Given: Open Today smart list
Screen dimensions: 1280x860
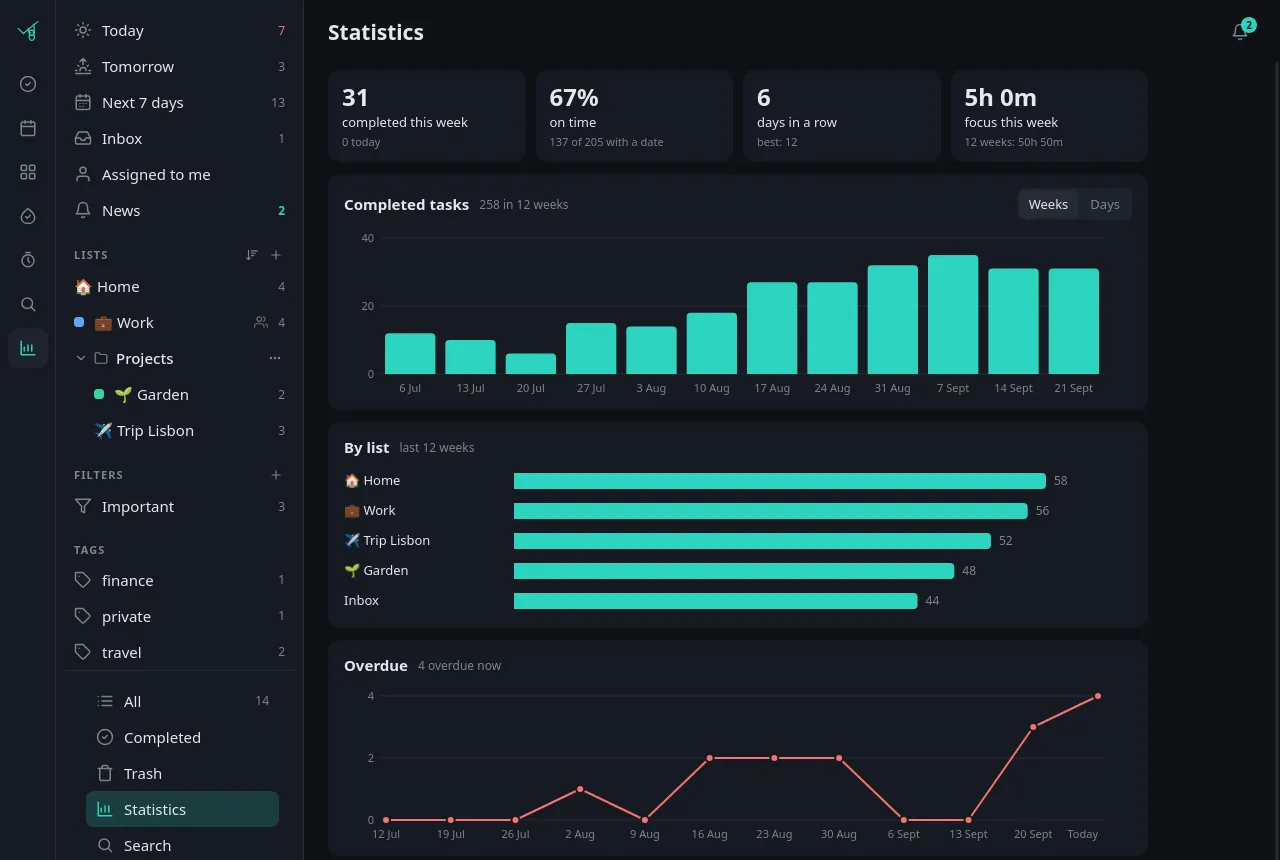Looking at the screenshot, I should [180, 31].
